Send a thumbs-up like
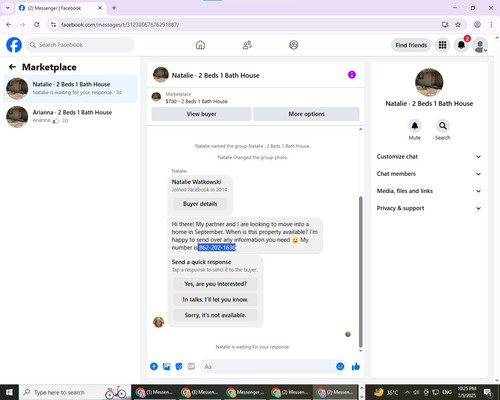 [356, 367]
